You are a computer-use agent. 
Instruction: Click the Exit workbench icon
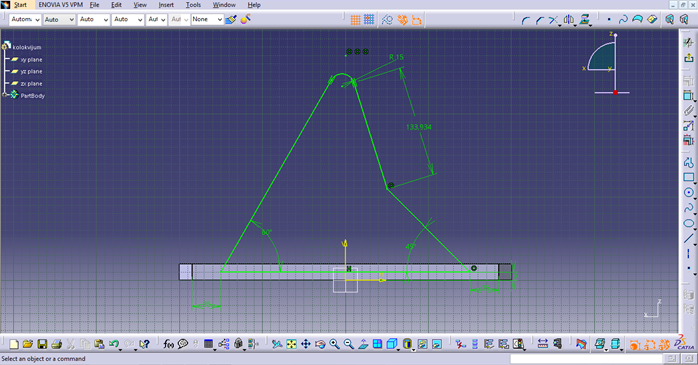[689, 58]
